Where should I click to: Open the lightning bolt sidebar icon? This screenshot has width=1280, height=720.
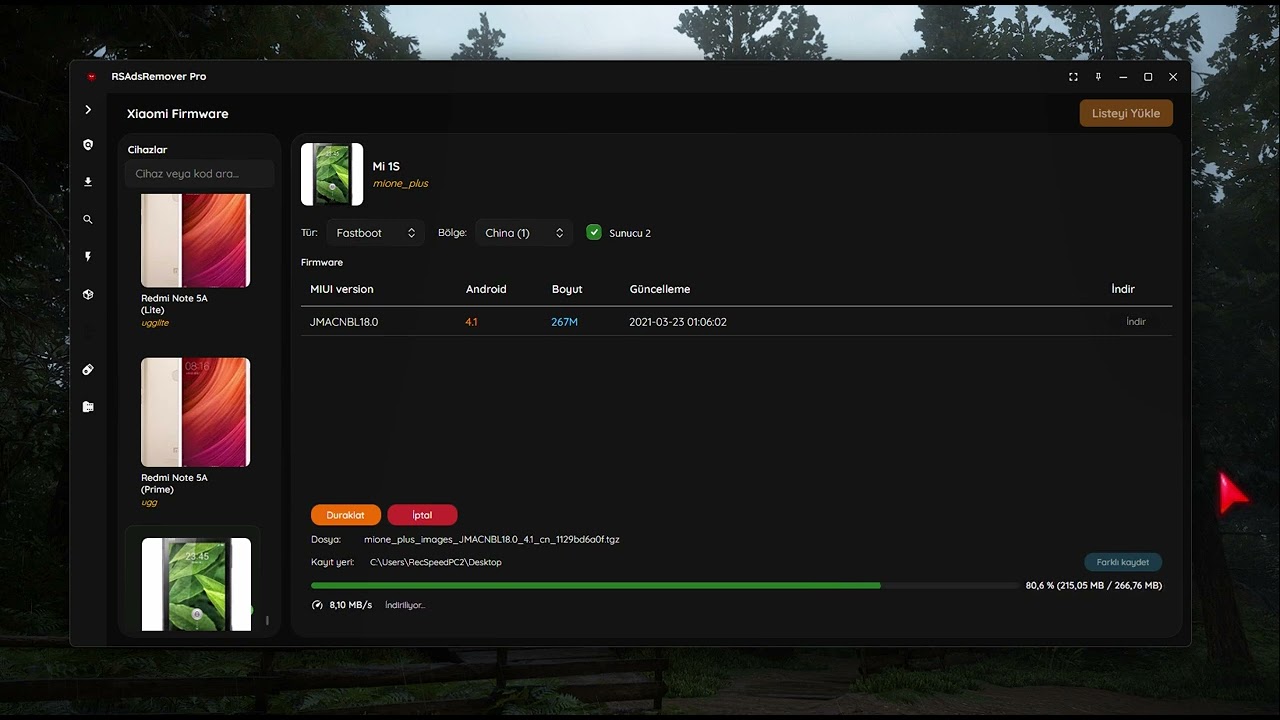point(88,257)
